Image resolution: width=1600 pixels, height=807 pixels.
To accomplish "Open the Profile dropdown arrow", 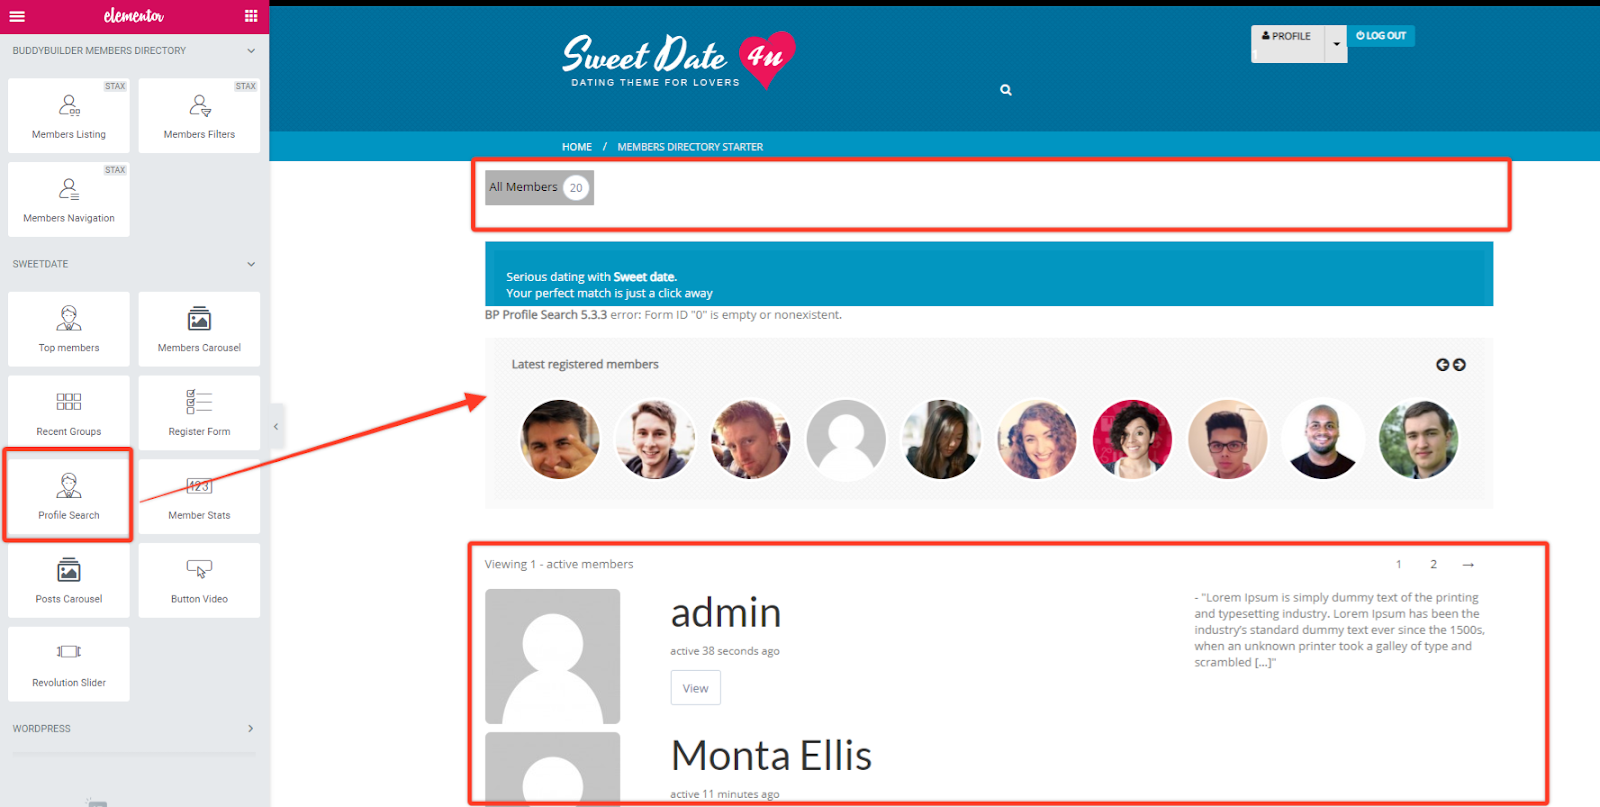I will tap(1336, 44).
